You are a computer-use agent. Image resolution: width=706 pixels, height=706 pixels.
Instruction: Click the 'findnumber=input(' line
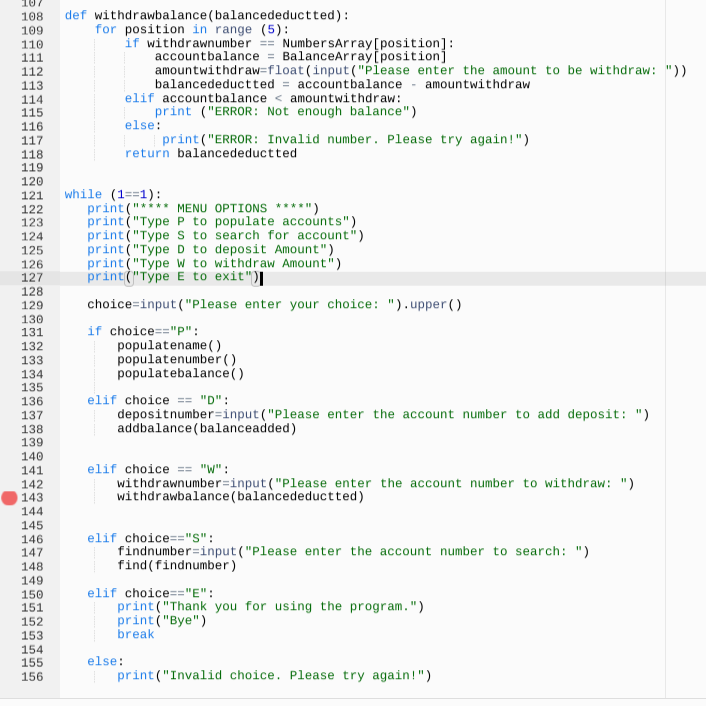tap(353, 551)
